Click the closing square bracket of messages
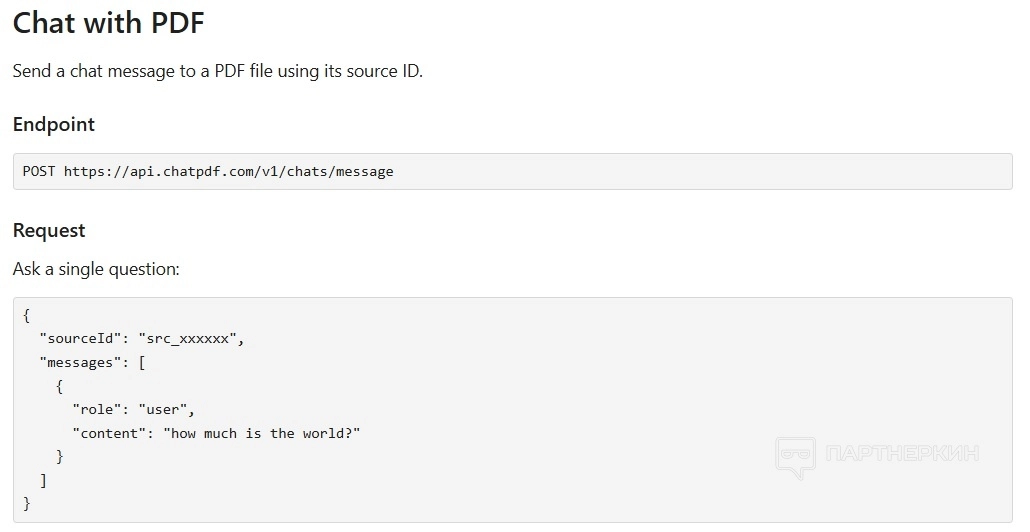 [x=43, y=480]
